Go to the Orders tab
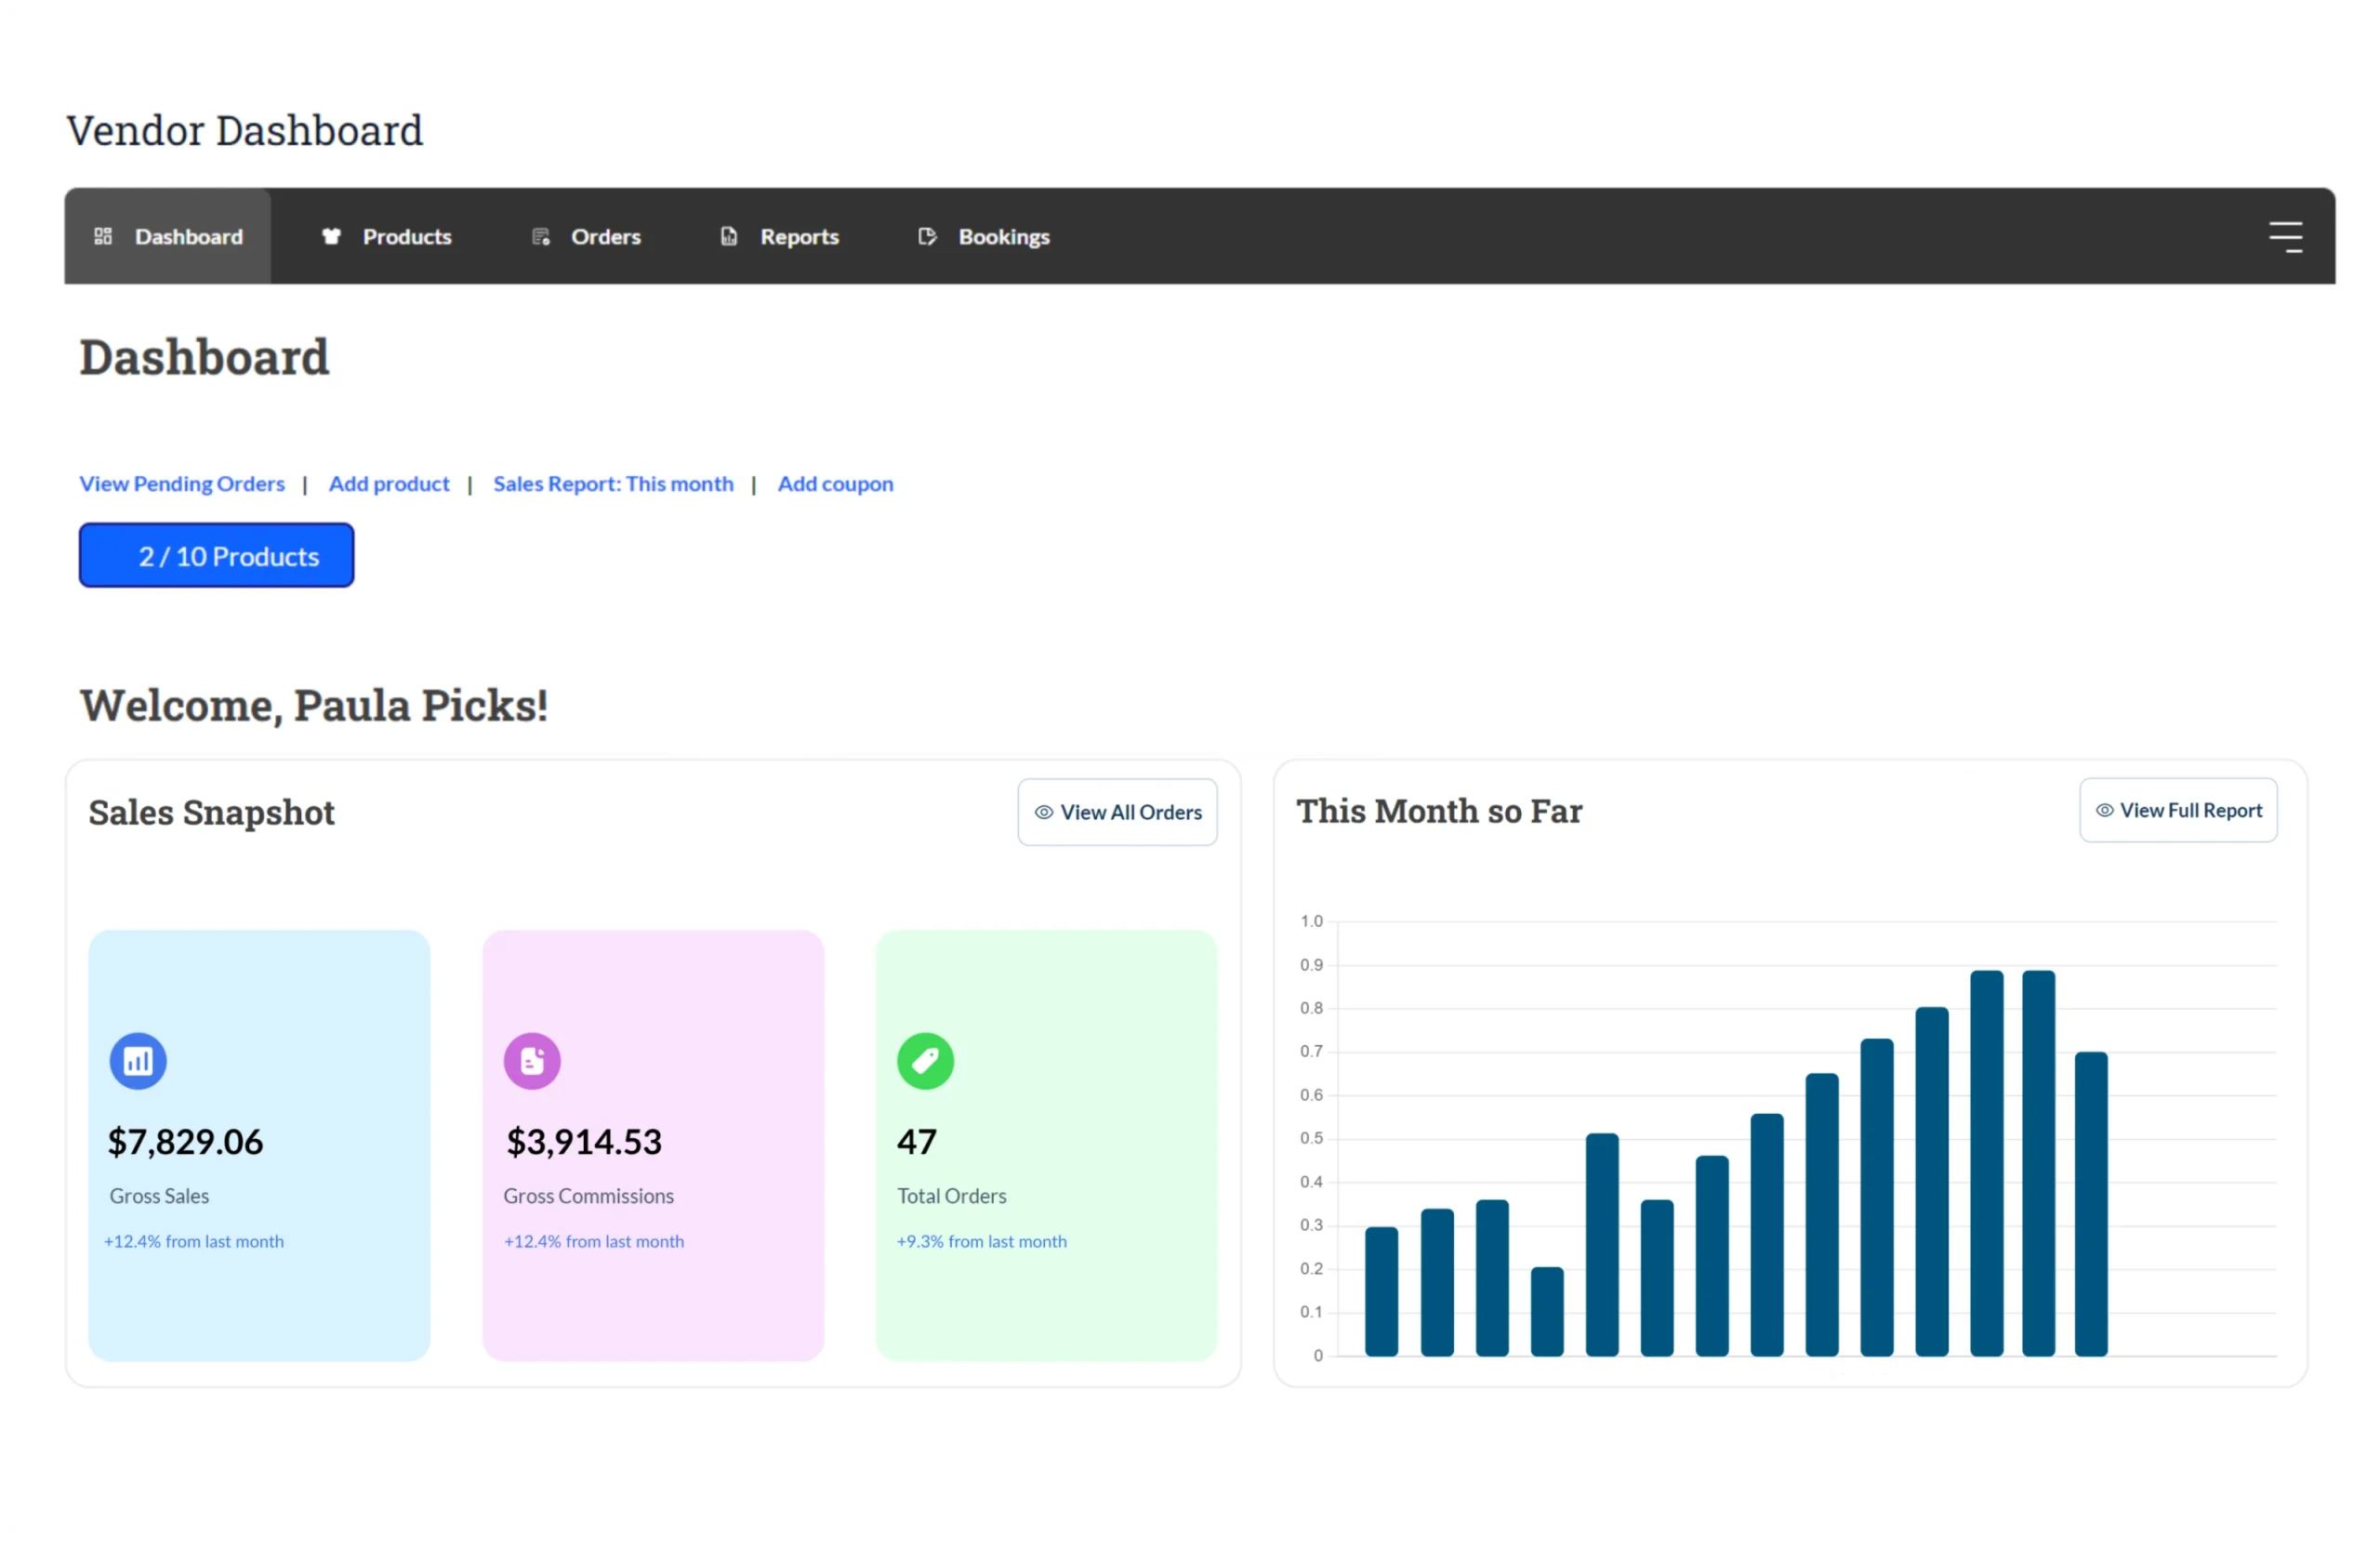The height and width of the screenshot is (1549, 2380). [586, 236]
